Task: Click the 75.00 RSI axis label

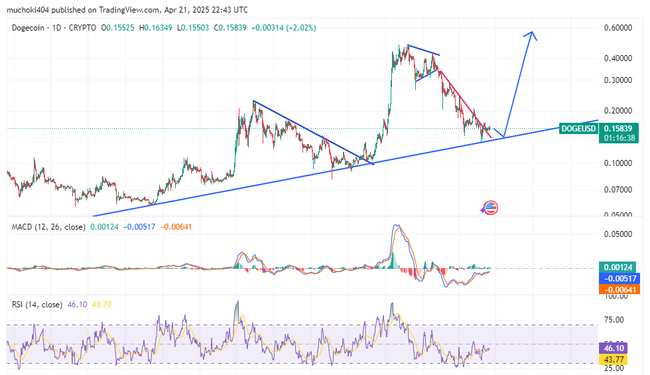Action: coord(614,320)
